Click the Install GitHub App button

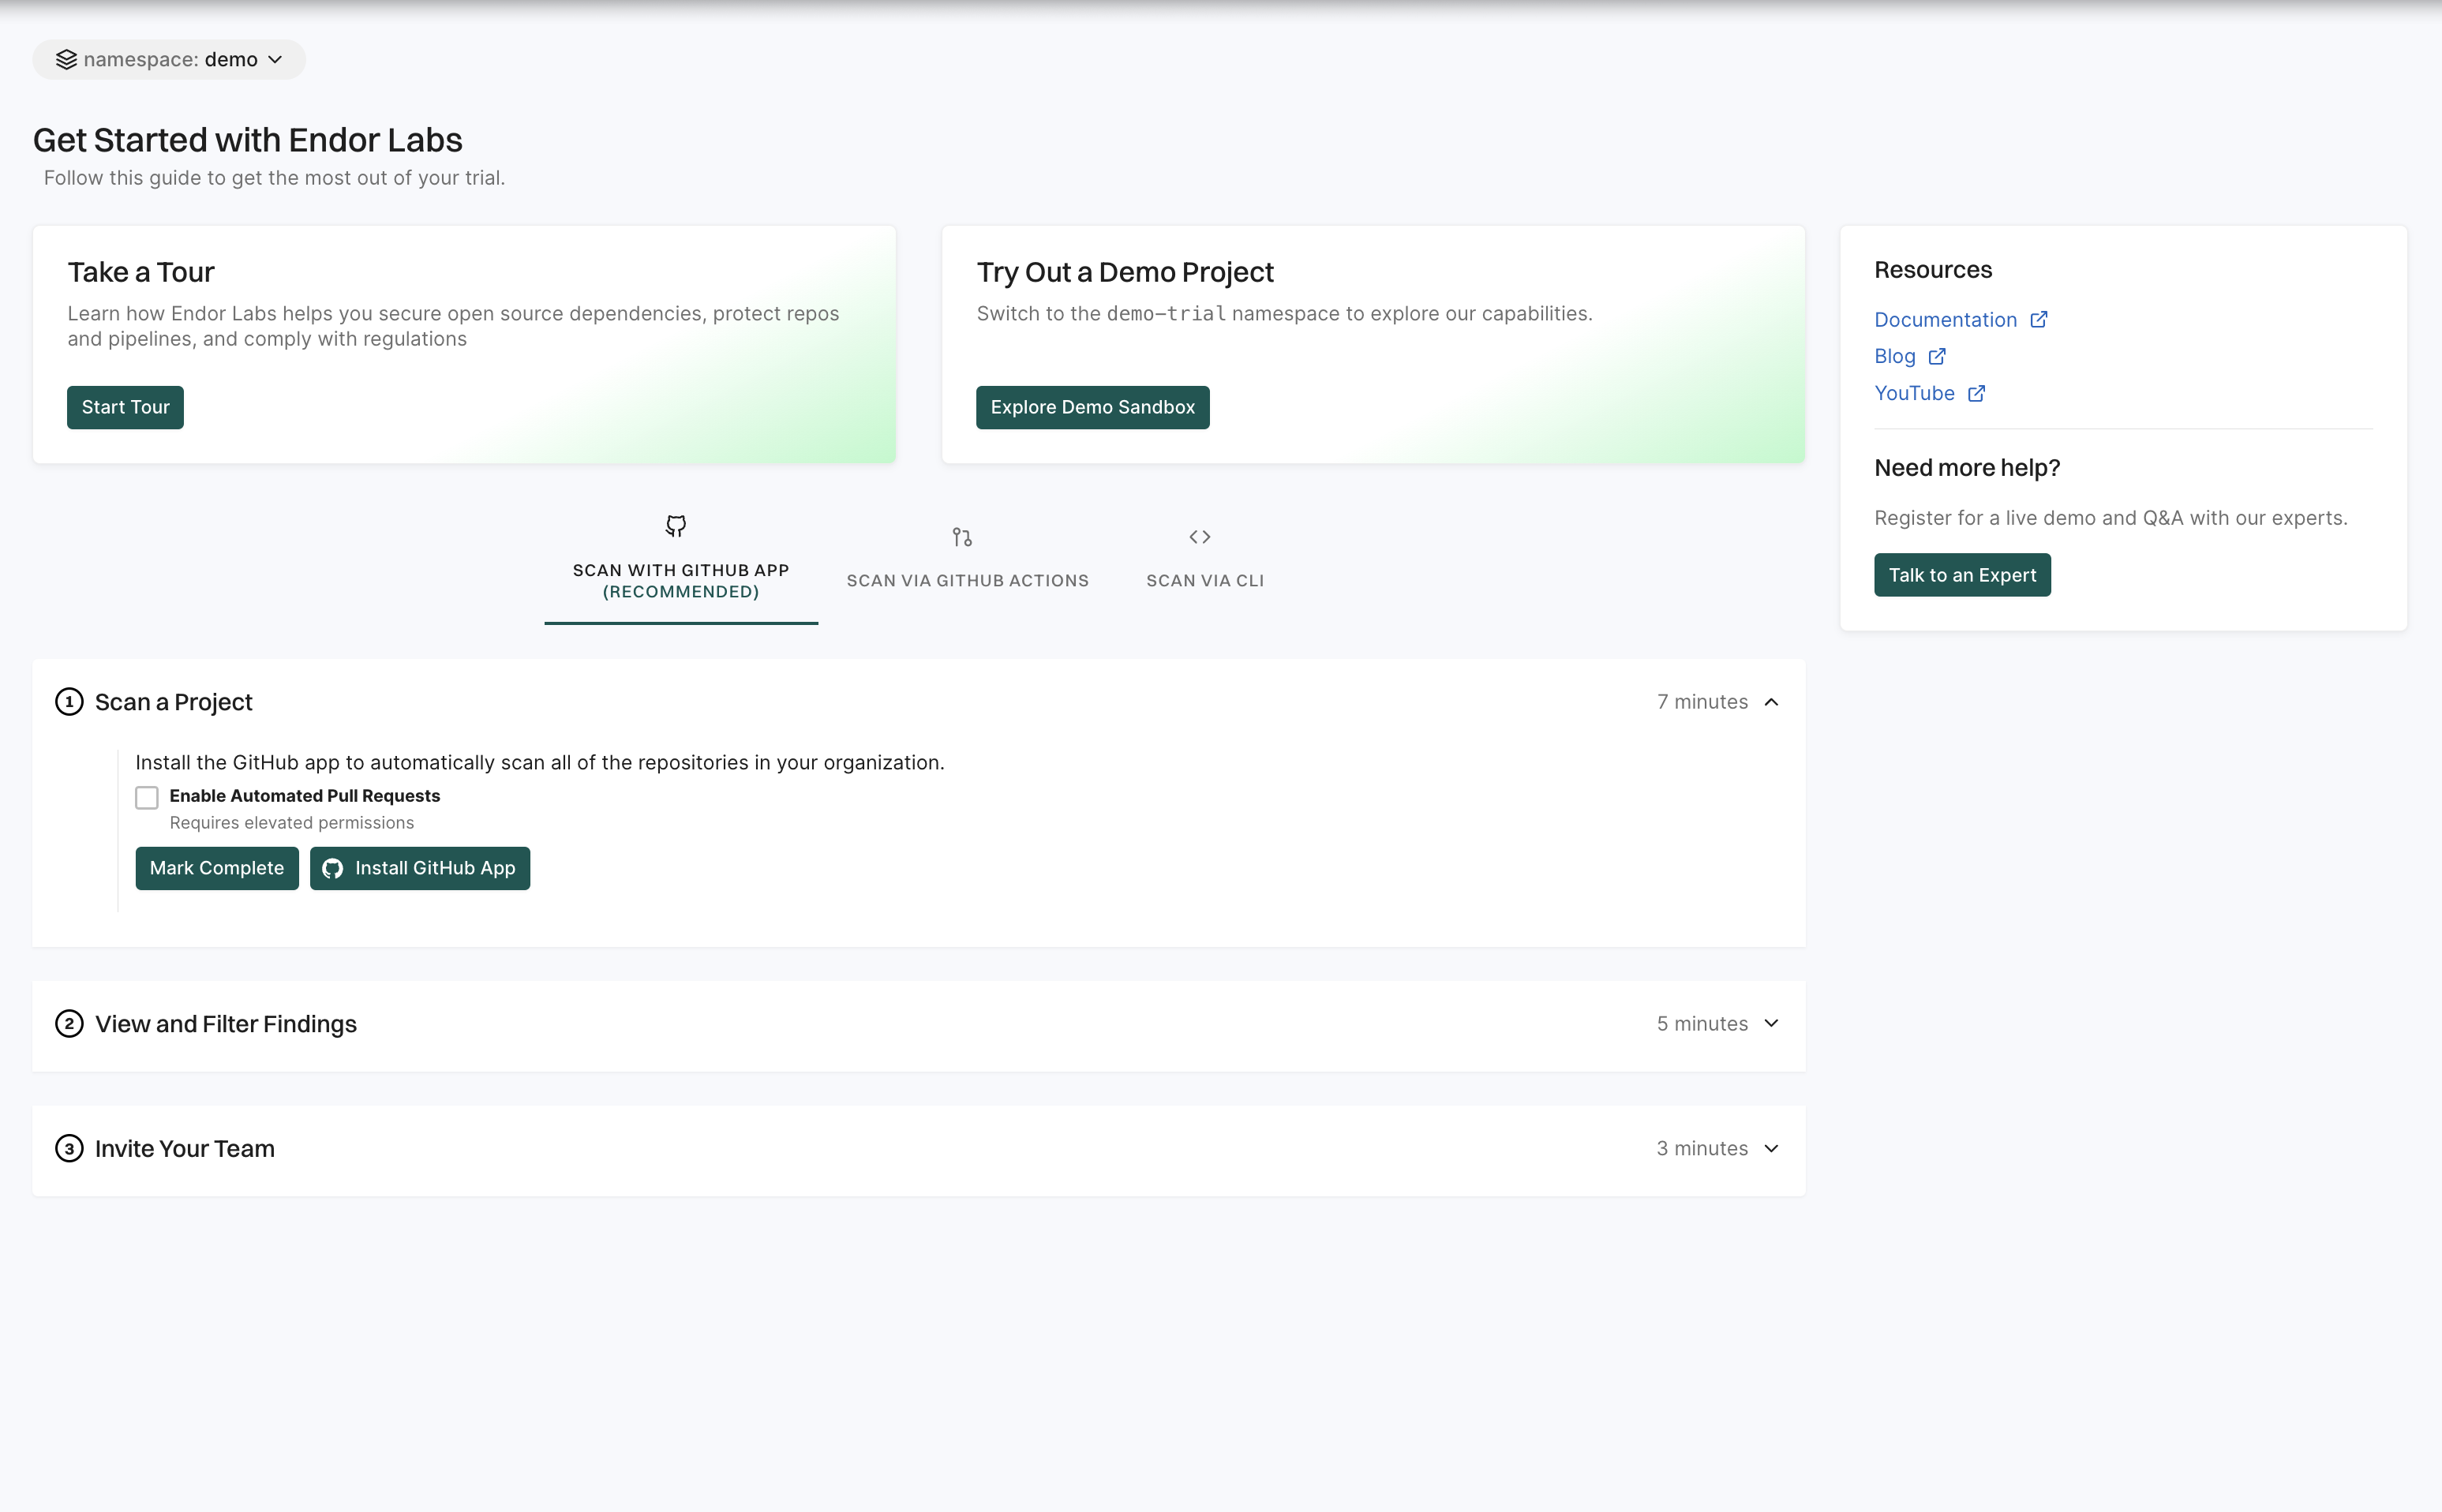coord(420,868)
